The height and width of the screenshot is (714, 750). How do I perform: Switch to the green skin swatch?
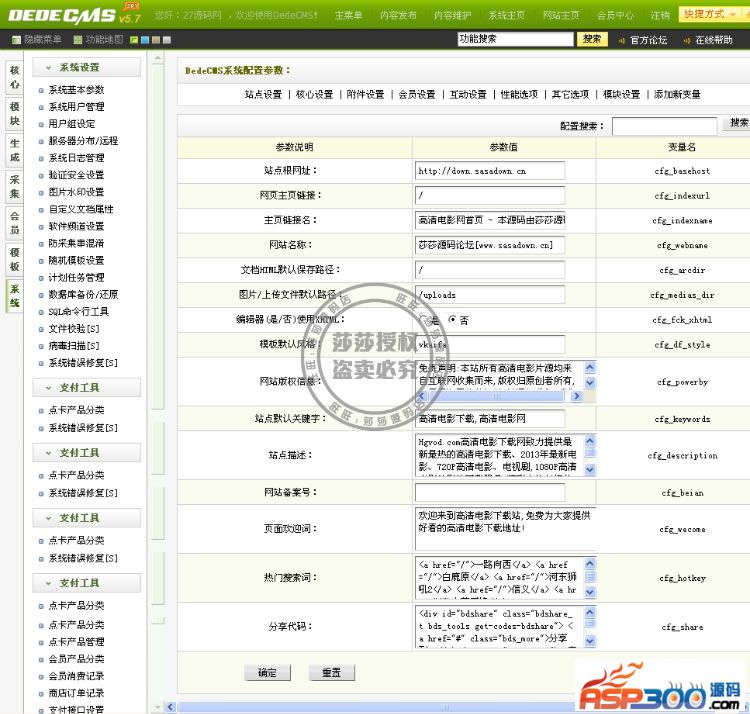point(134,40)
